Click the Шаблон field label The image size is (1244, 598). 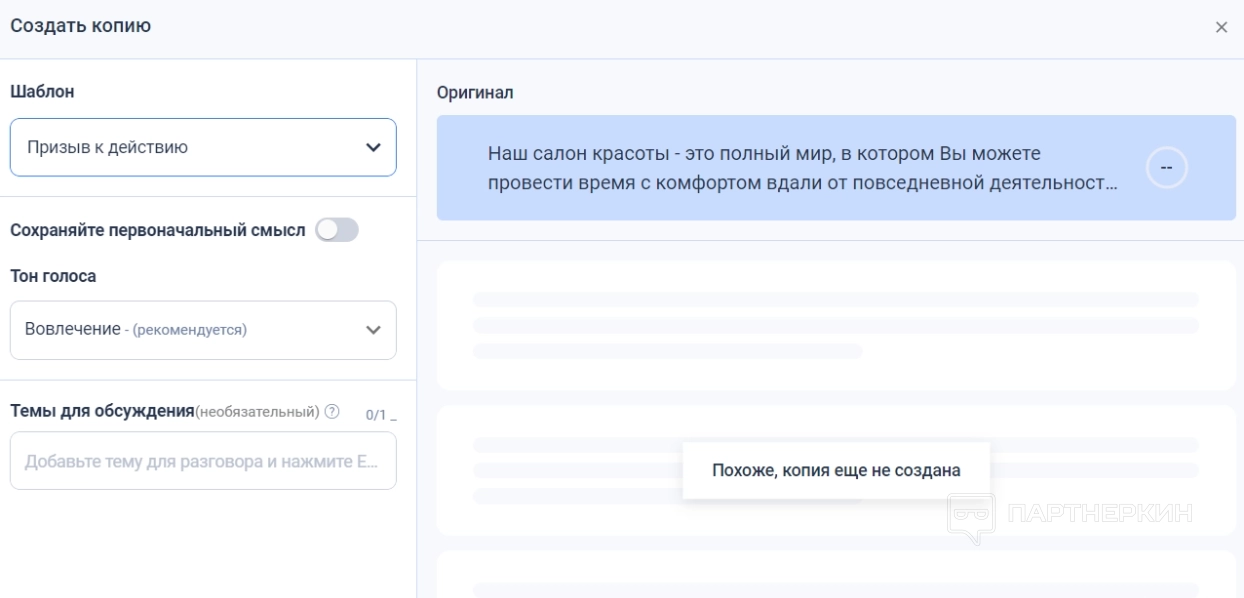pyautogui.click(x=43, y=91)
